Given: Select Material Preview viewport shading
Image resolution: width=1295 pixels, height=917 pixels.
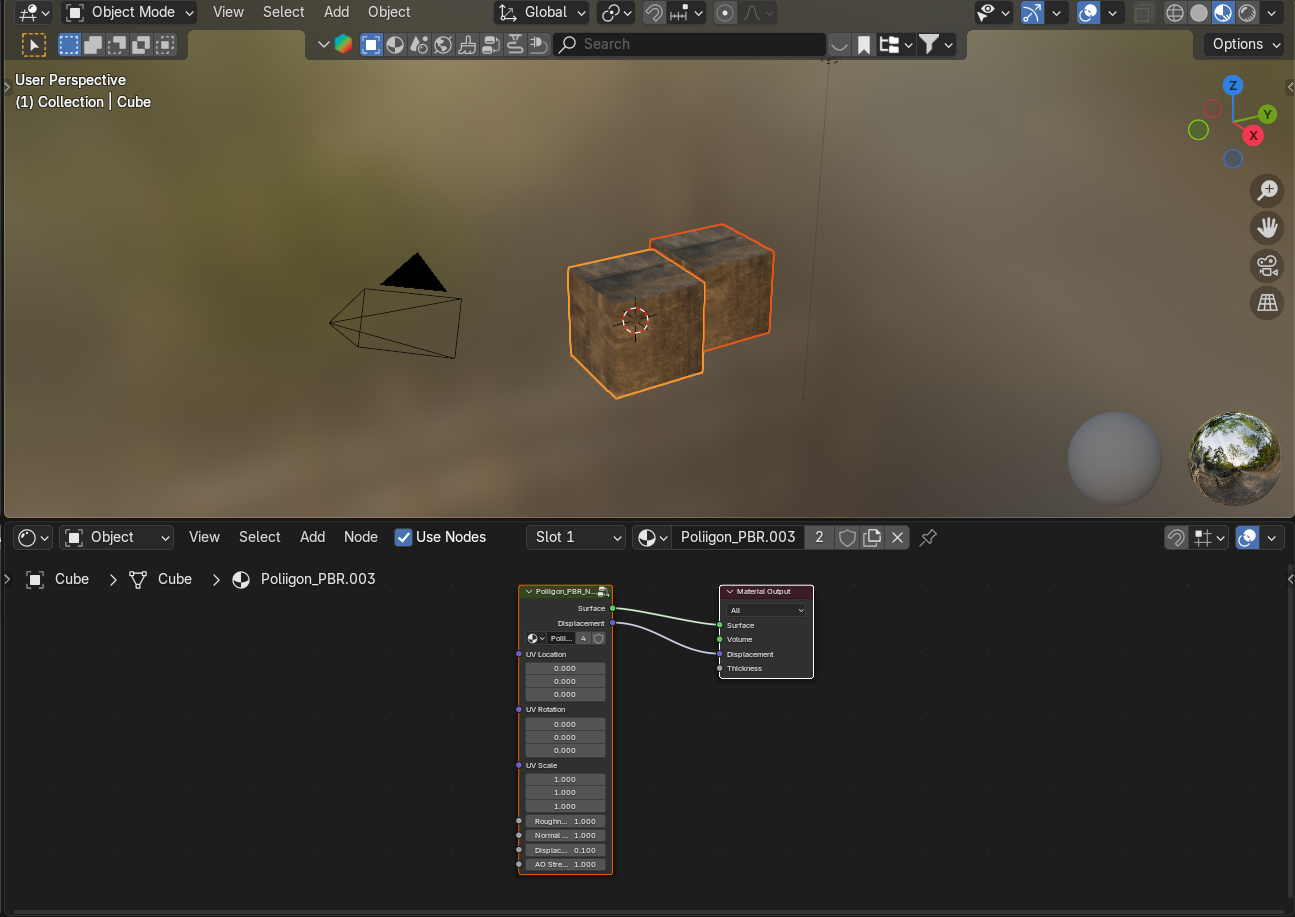Looking at the screenshot, I should tap(1223, 13).
